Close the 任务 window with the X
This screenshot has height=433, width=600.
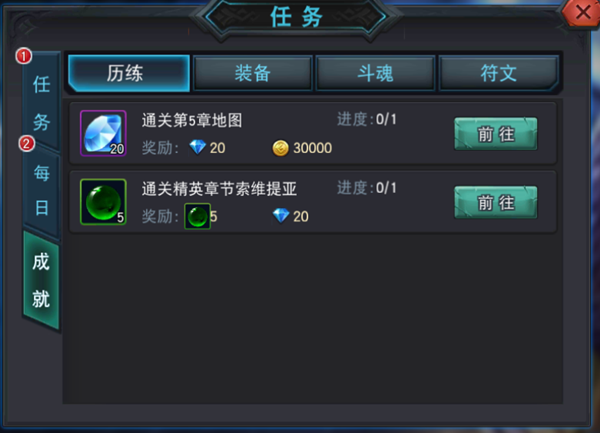[x=582, y=12]
